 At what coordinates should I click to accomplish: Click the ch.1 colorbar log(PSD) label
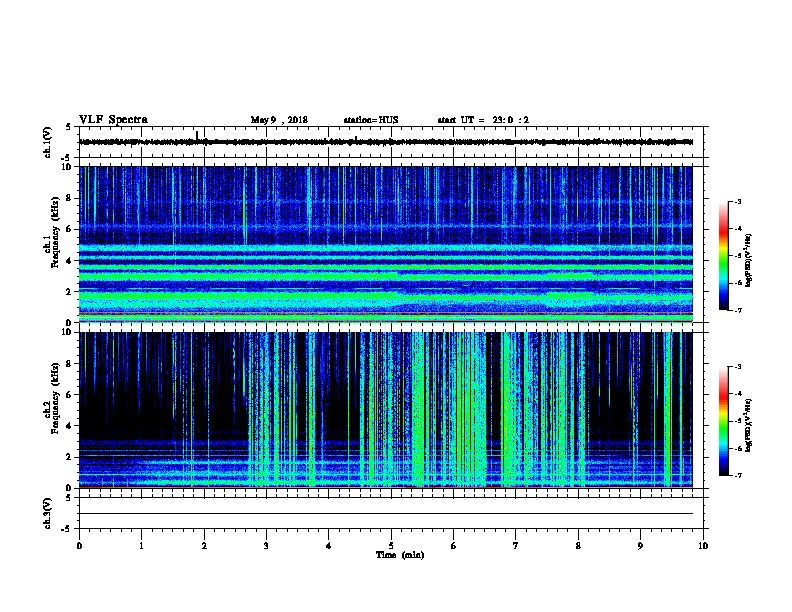point(748,260)
